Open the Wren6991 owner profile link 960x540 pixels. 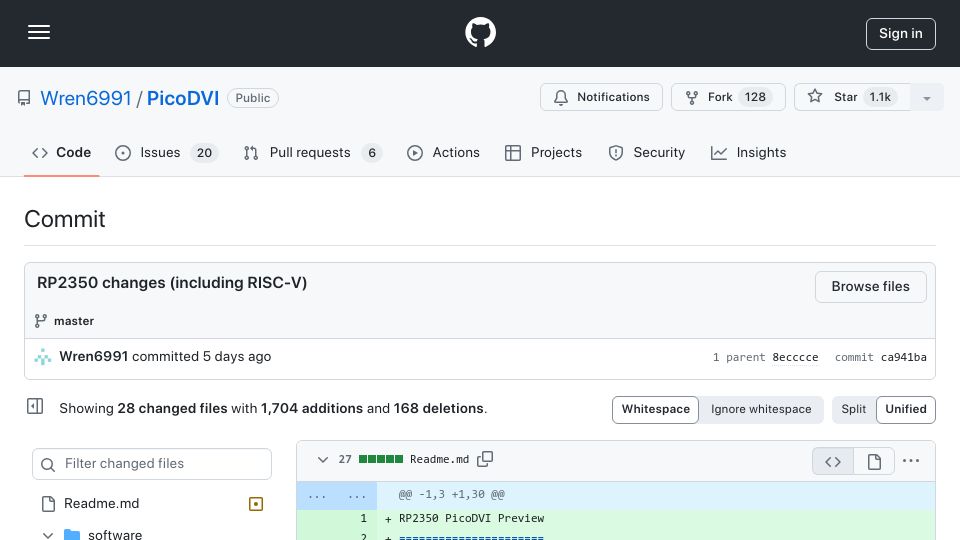(x=86, y=98)
